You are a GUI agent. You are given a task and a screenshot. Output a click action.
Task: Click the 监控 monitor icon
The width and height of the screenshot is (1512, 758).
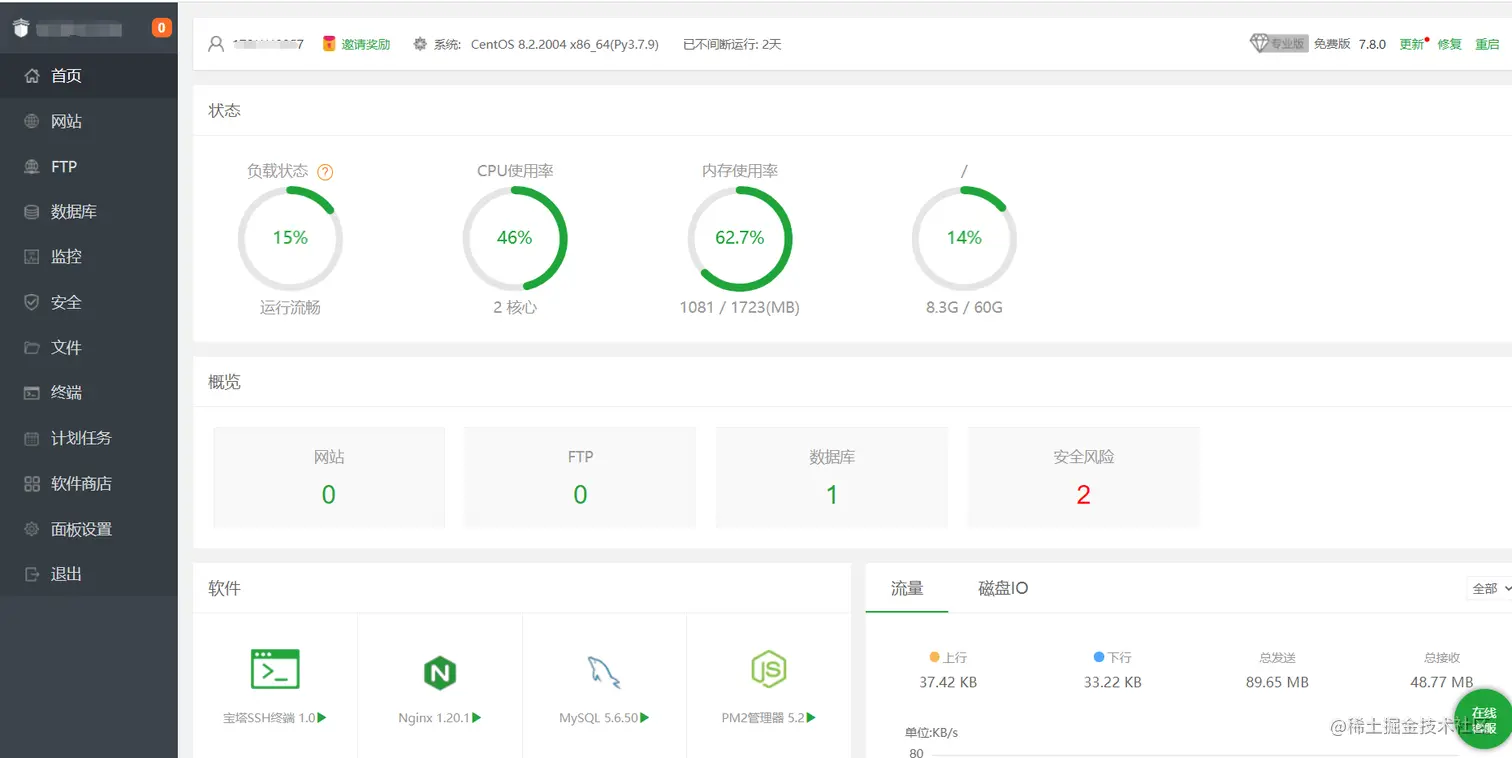pos(32,257)
